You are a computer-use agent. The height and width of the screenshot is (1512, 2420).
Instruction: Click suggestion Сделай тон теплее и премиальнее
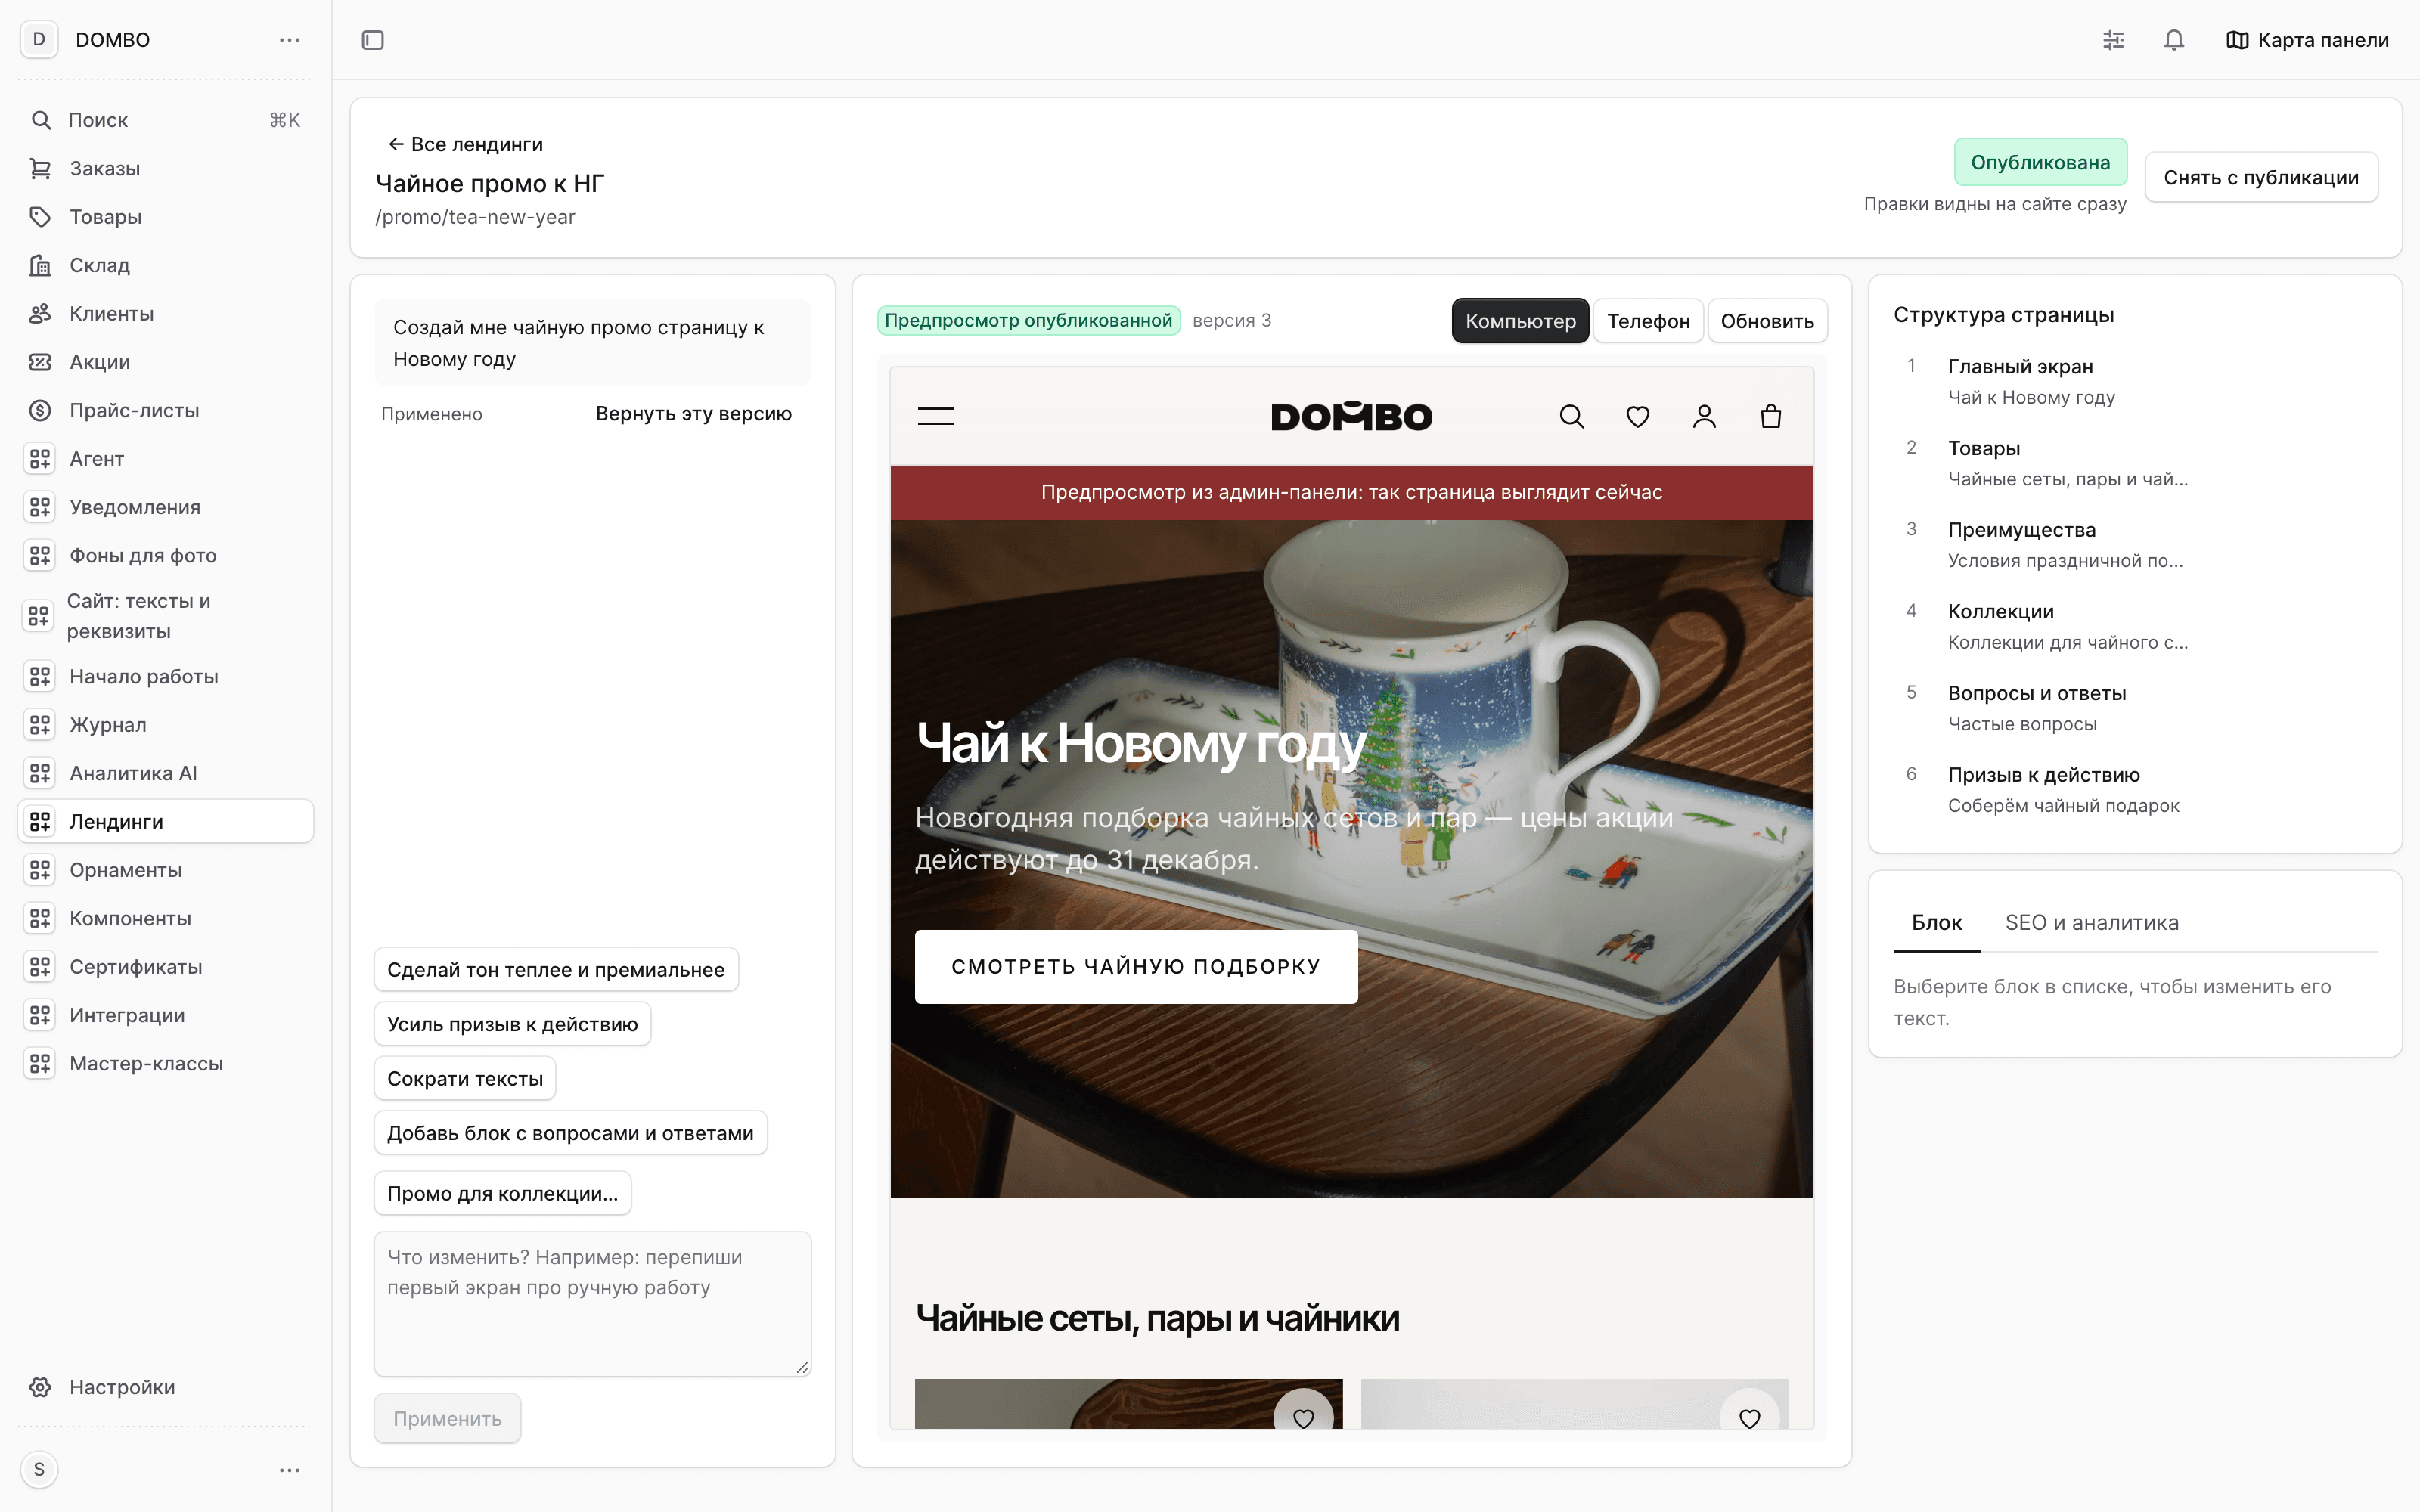click(556, 969)
